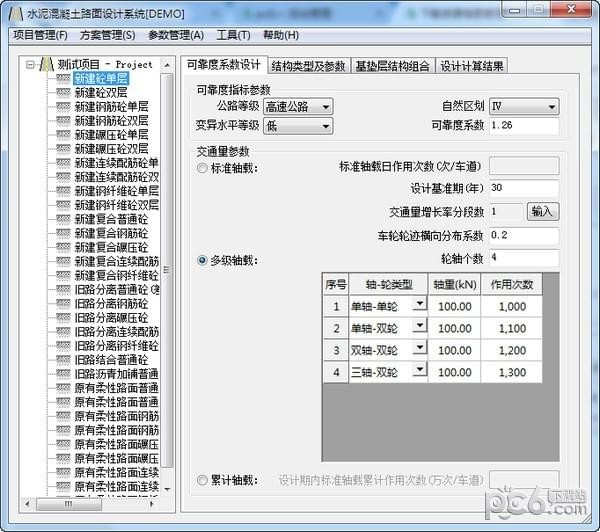The height and width of the screenshot is (532, 600).
Task: Open axle type dropdown for 双轴-双轮 row
Action: [420, 348]
